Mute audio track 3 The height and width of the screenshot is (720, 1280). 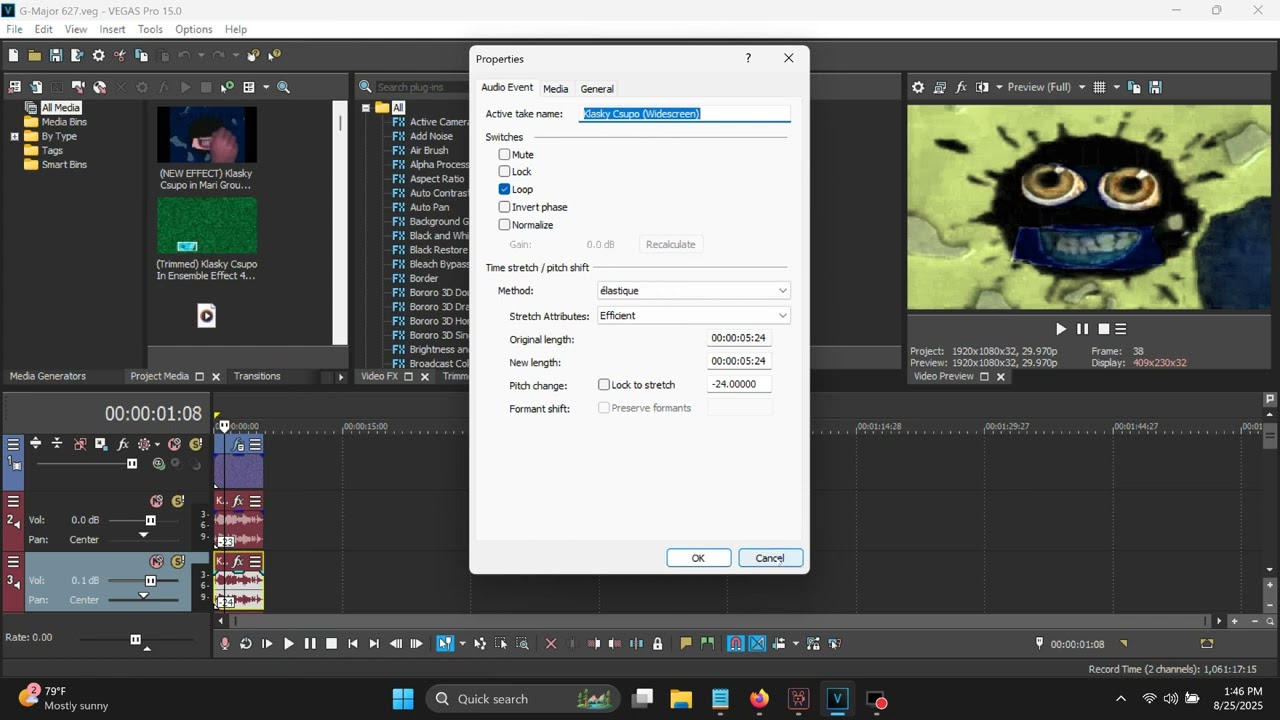pyautogui.click(x=157, y=562)
